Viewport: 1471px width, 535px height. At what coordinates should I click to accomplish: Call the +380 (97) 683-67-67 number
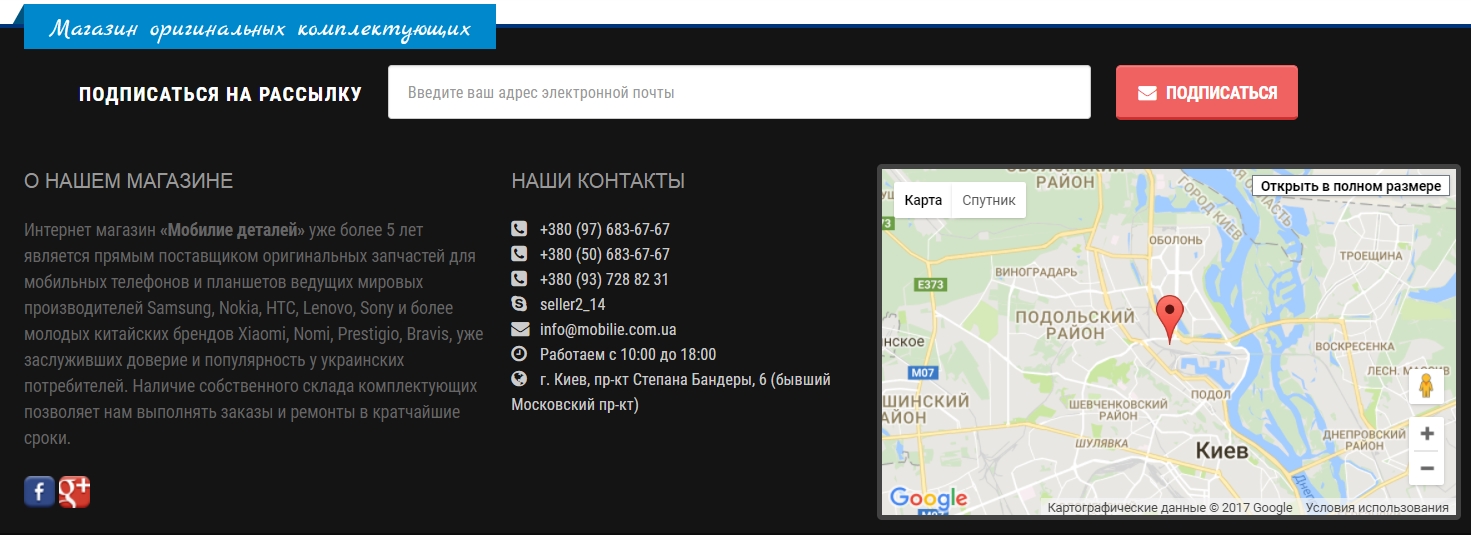click(x=604, y=229)
